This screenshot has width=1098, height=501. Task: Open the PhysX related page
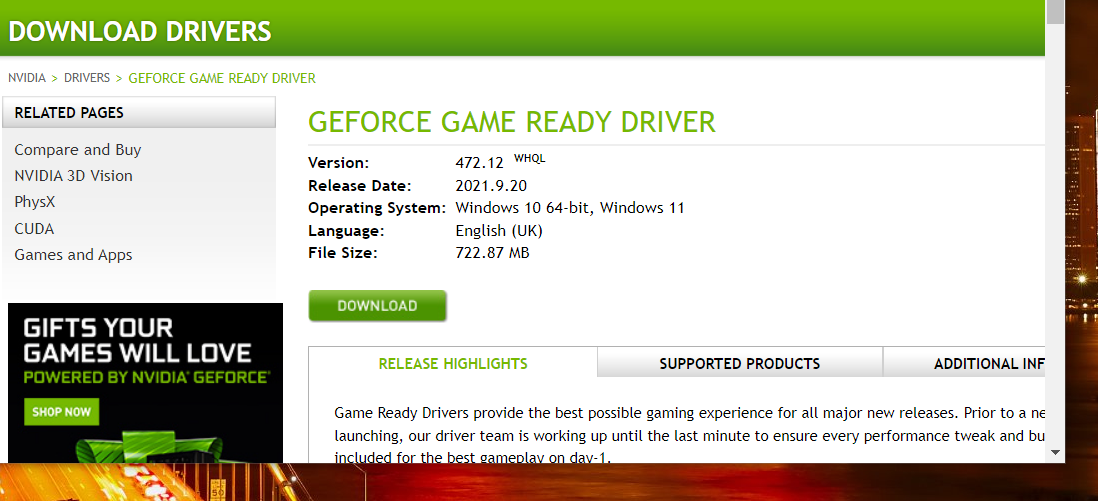[x=34, y=203]
